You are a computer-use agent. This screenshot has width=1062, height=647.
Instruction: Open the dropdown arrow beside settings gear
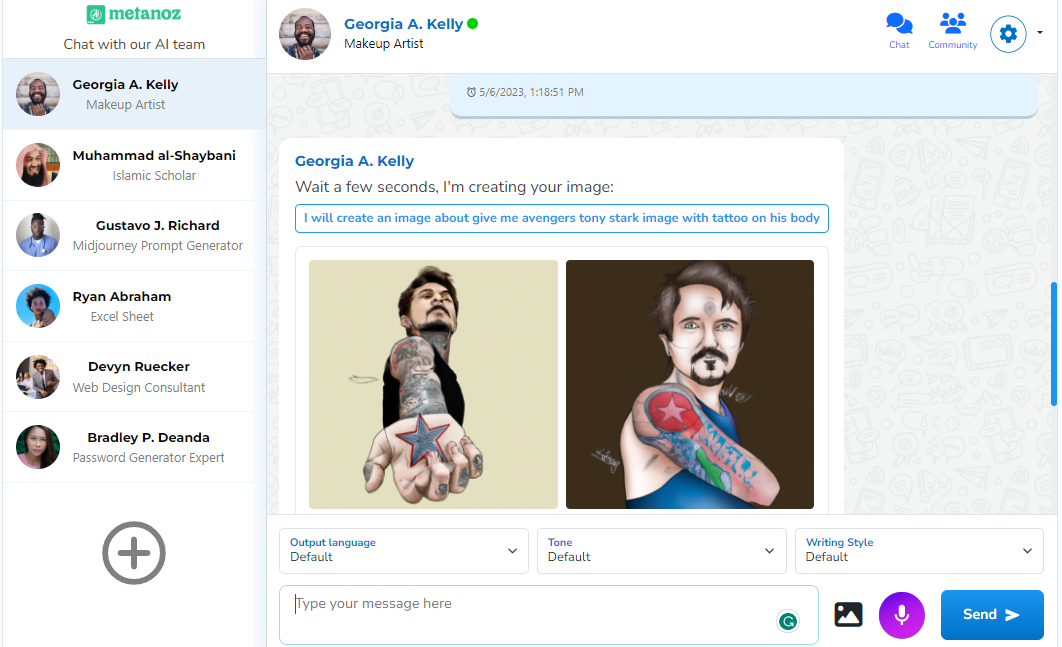point(1040,33)
